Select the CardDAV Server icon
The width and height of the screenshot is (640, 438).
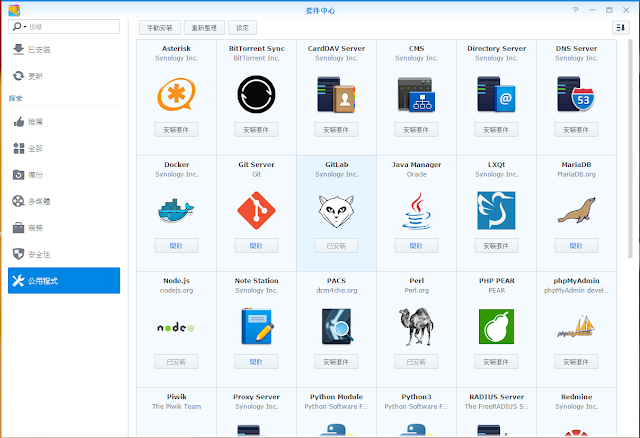(x=336, y=94)
